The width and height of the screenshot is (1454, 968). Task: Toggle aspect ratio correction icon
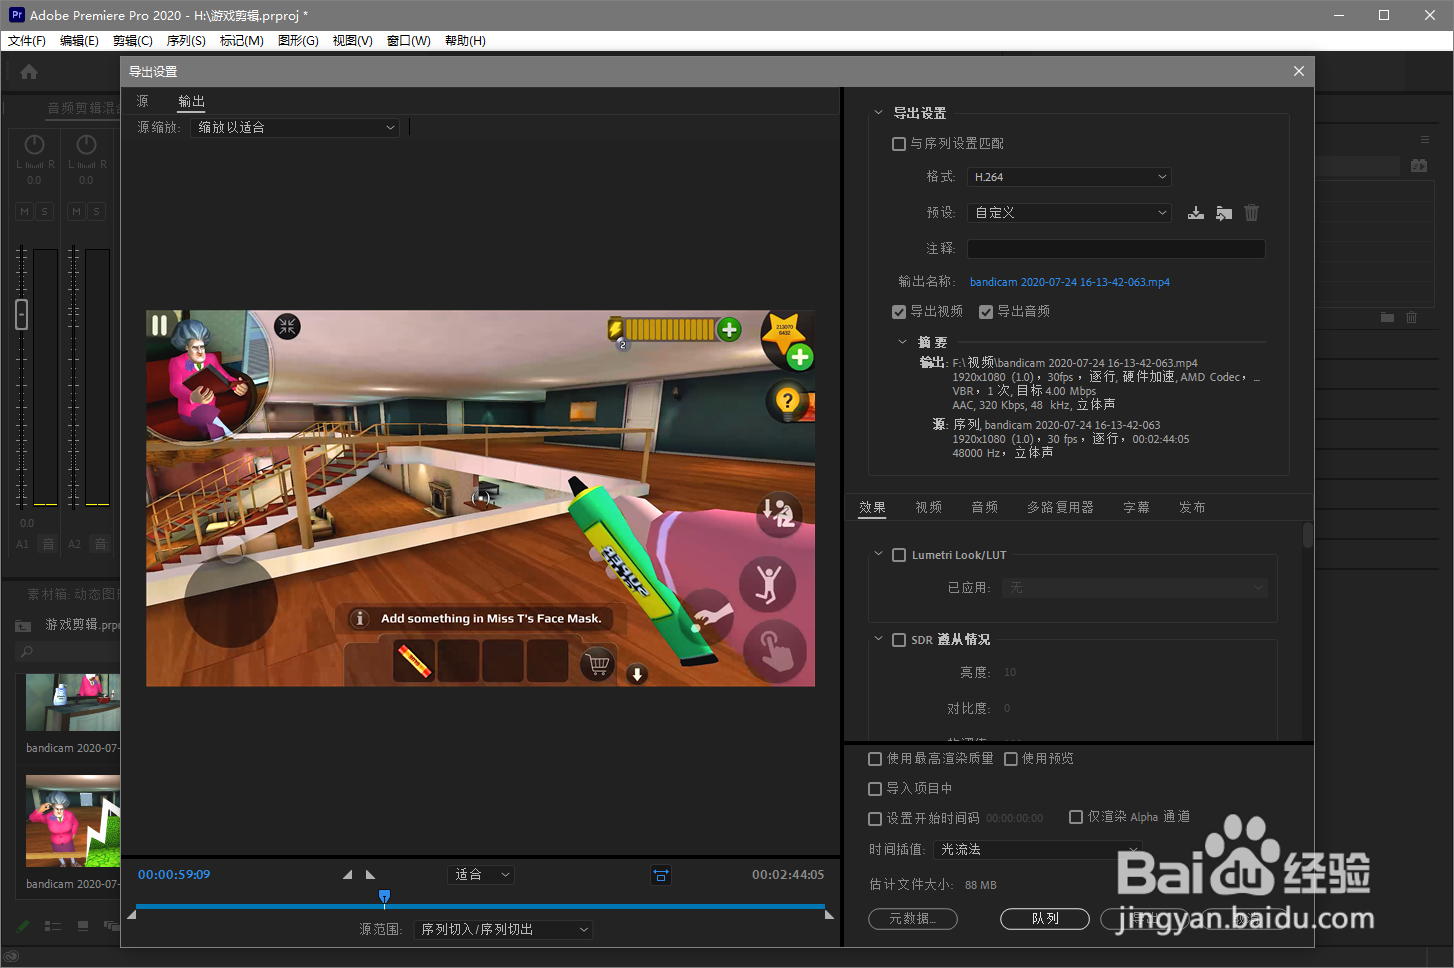(x=661, y=875)
